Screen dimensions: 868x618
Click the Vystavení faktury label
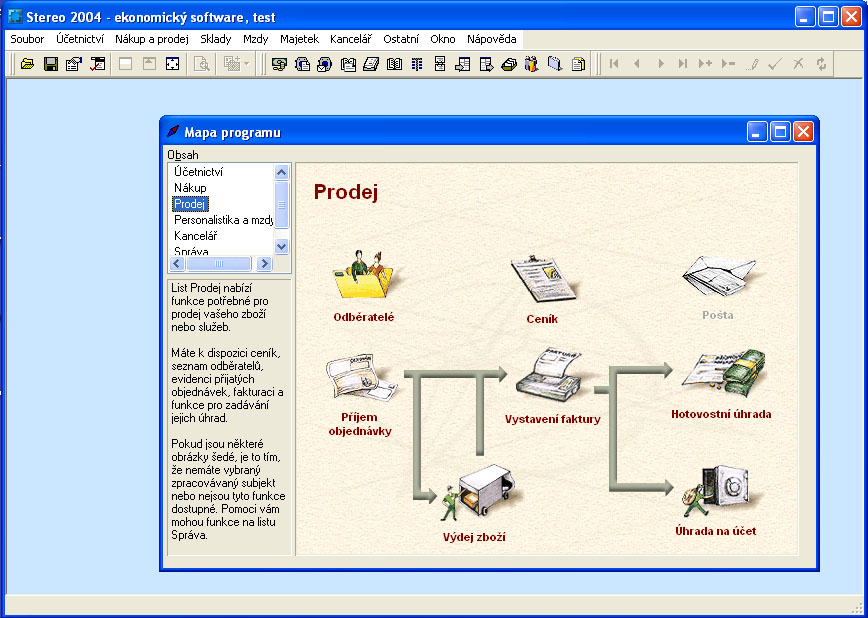552,419
